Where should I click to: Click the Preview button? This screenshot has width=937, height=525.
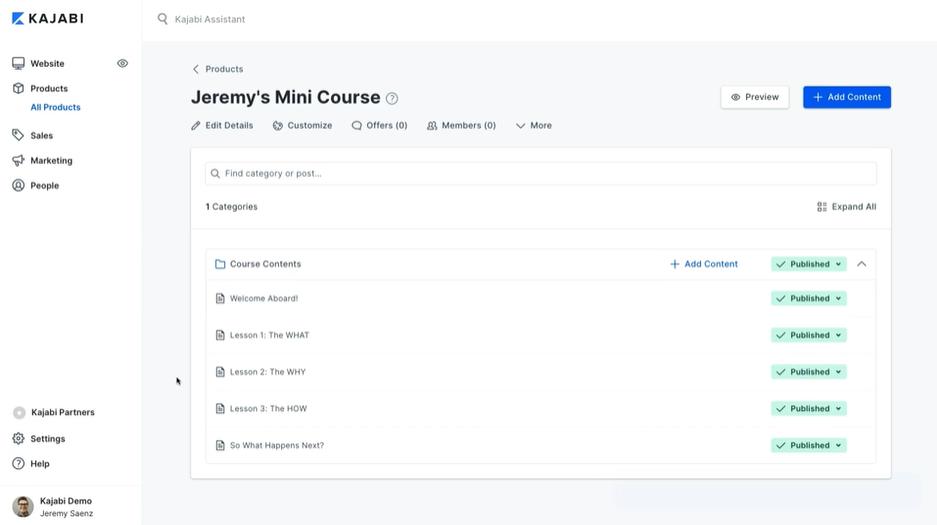pyautogui.click(x=754, y=97)
